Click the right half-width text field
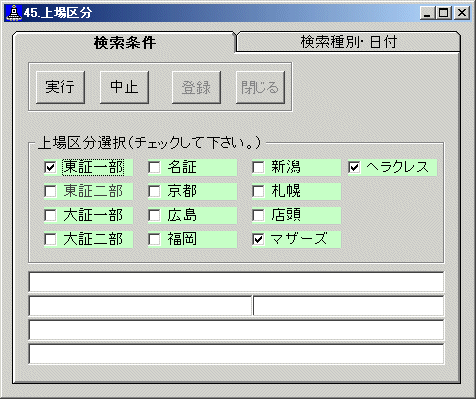This screenshot has width=476, height=399. (349, 306)
